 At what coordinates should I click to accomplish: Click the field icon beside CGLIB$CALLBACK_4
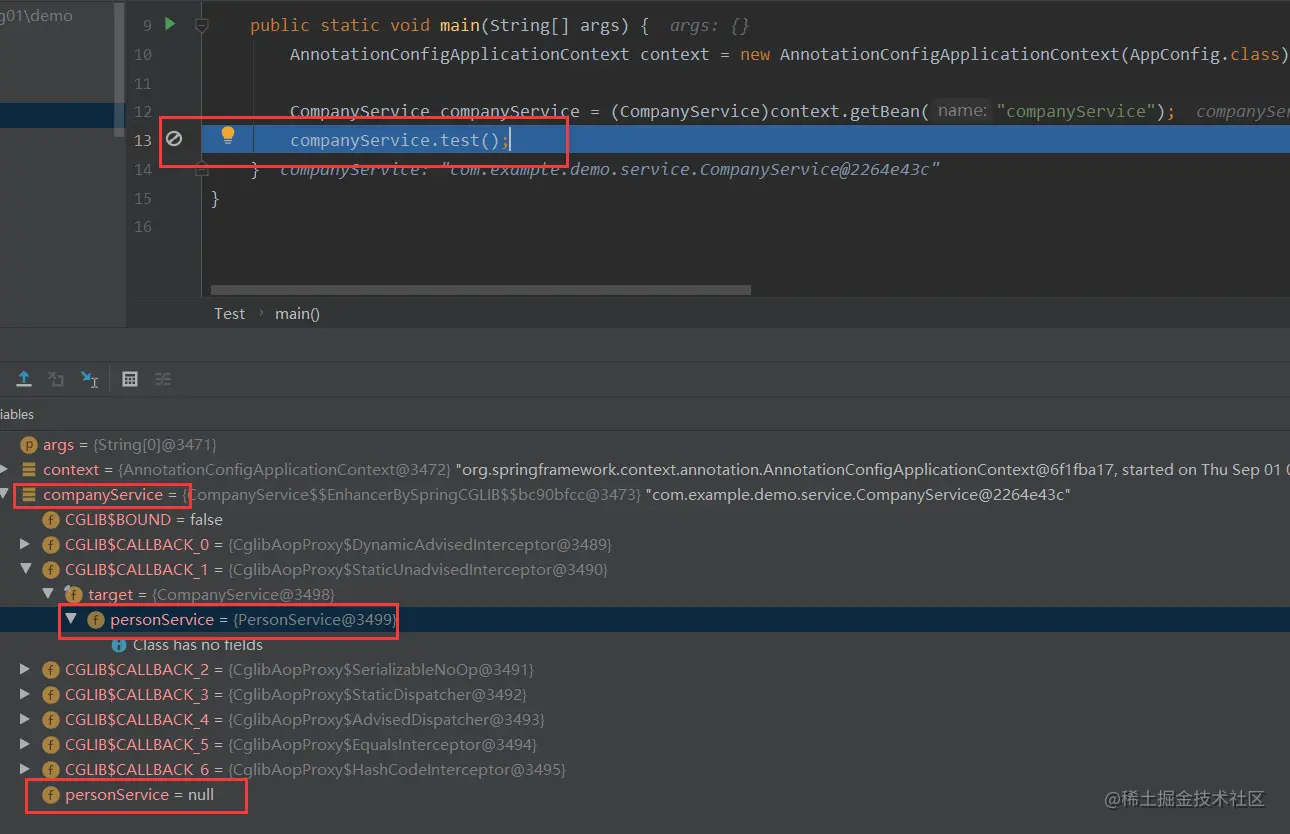[x=51, y=720]
